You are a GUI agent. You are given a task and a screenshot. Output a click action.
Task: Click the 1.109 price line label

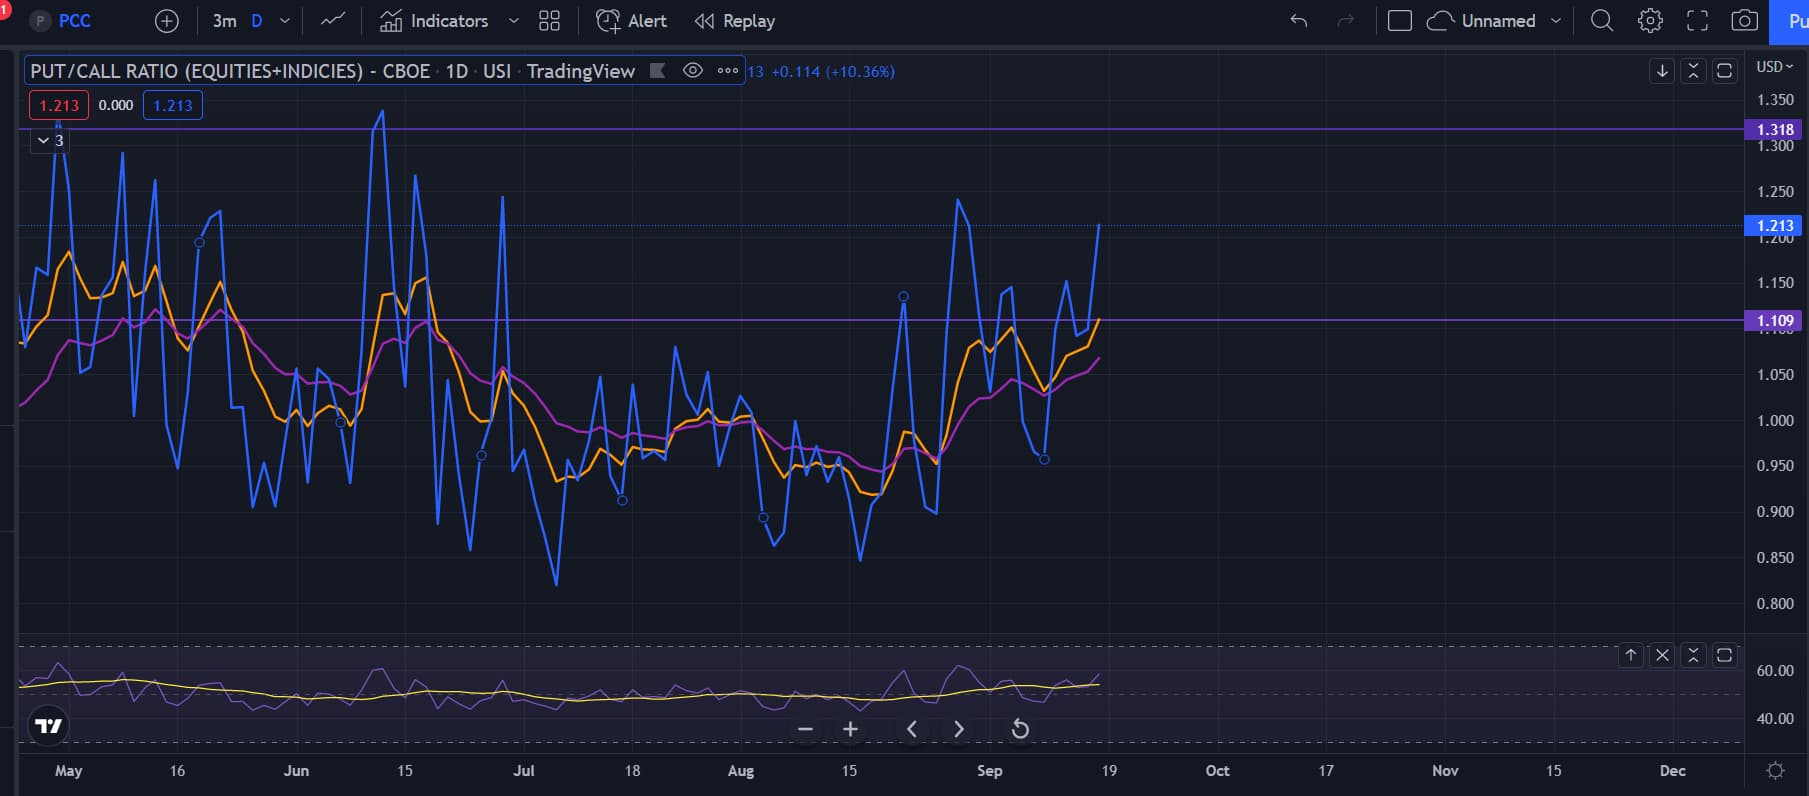click(1775, 321)
